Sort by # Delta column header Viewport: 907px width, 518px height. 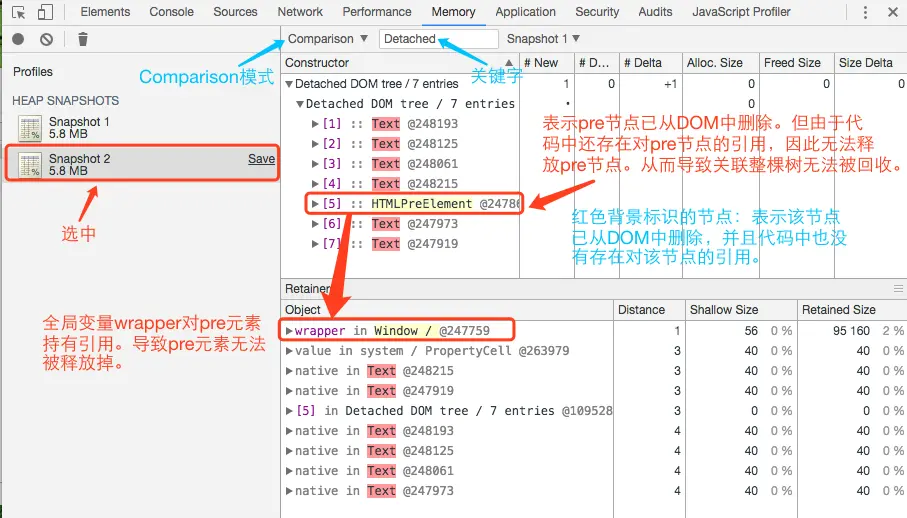pyautogui.click(x=650, y=62)
